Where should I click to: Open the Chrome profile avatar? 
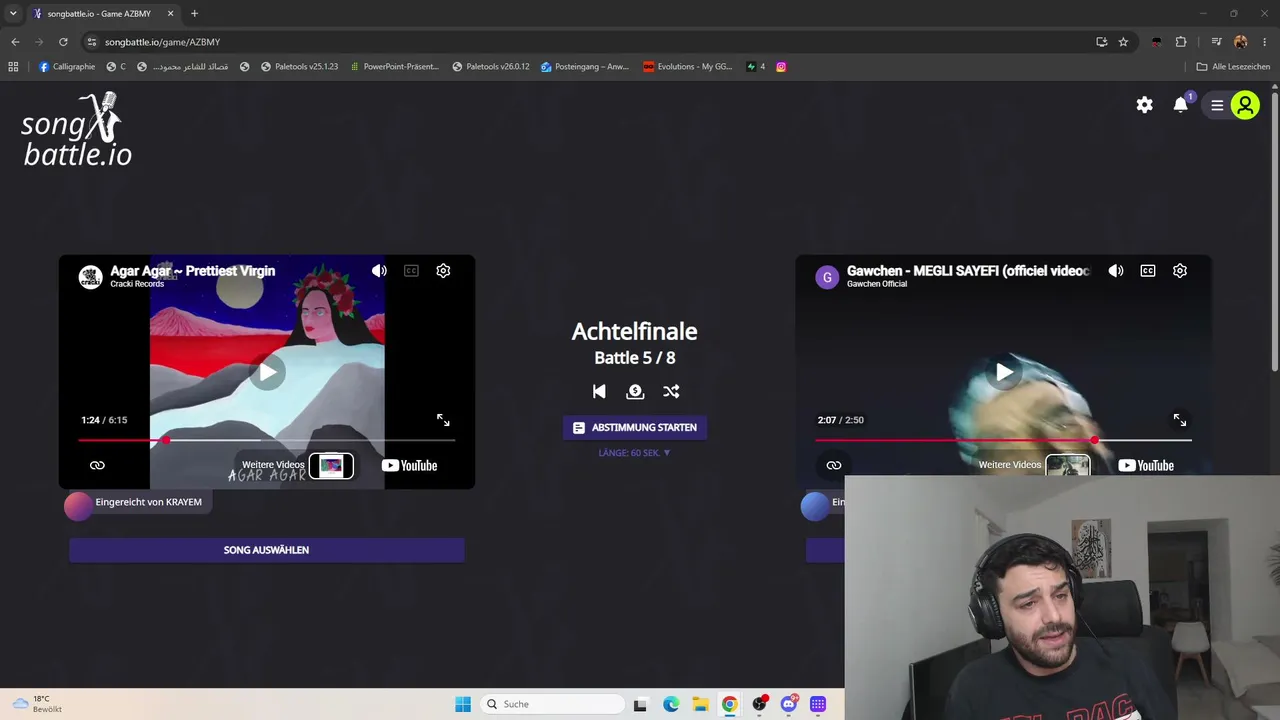1241,42
